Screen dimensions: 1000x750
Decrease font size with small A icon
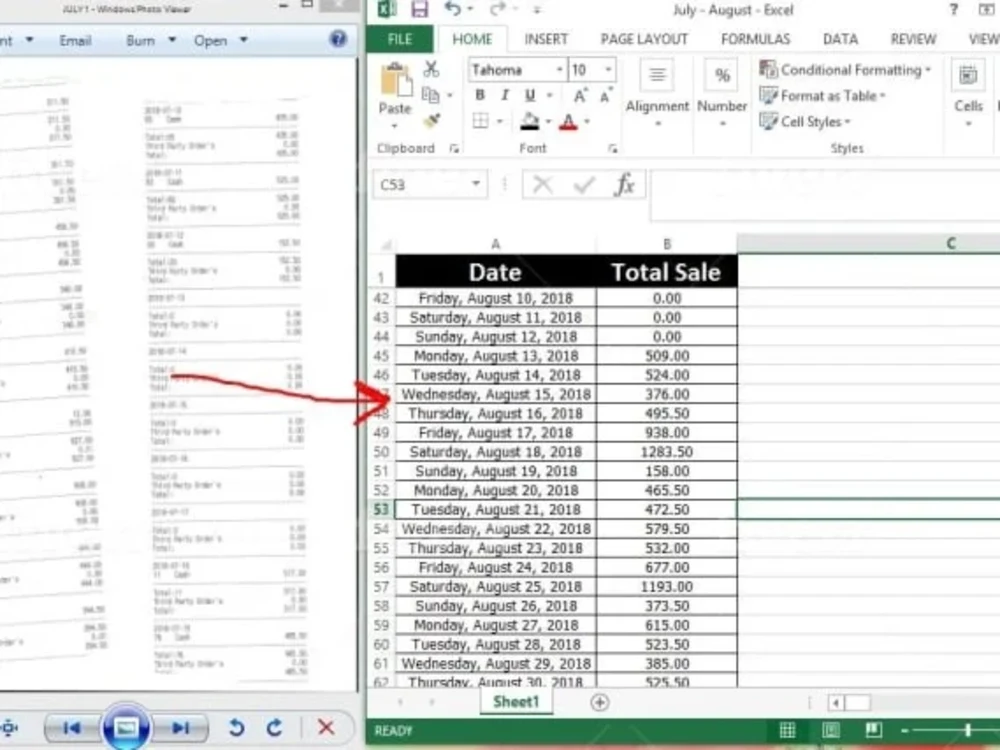[x=605, y=96]
